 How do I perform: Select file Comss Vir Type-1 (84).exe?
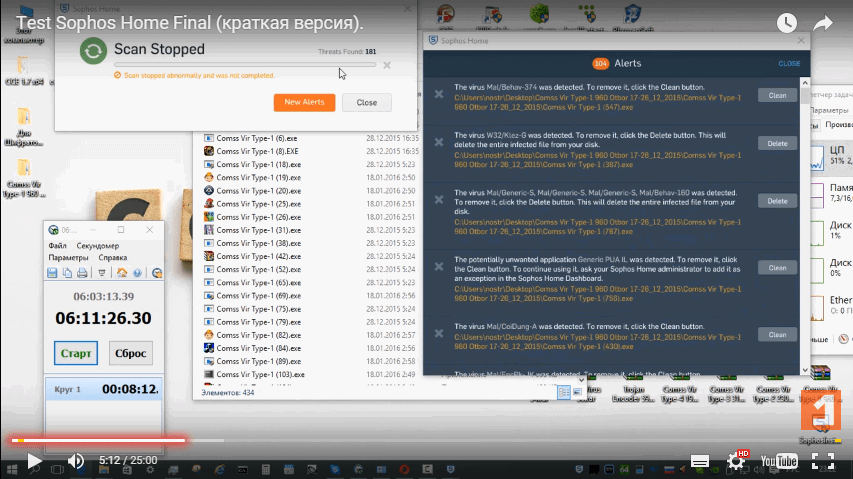click(x=258, y=348)
